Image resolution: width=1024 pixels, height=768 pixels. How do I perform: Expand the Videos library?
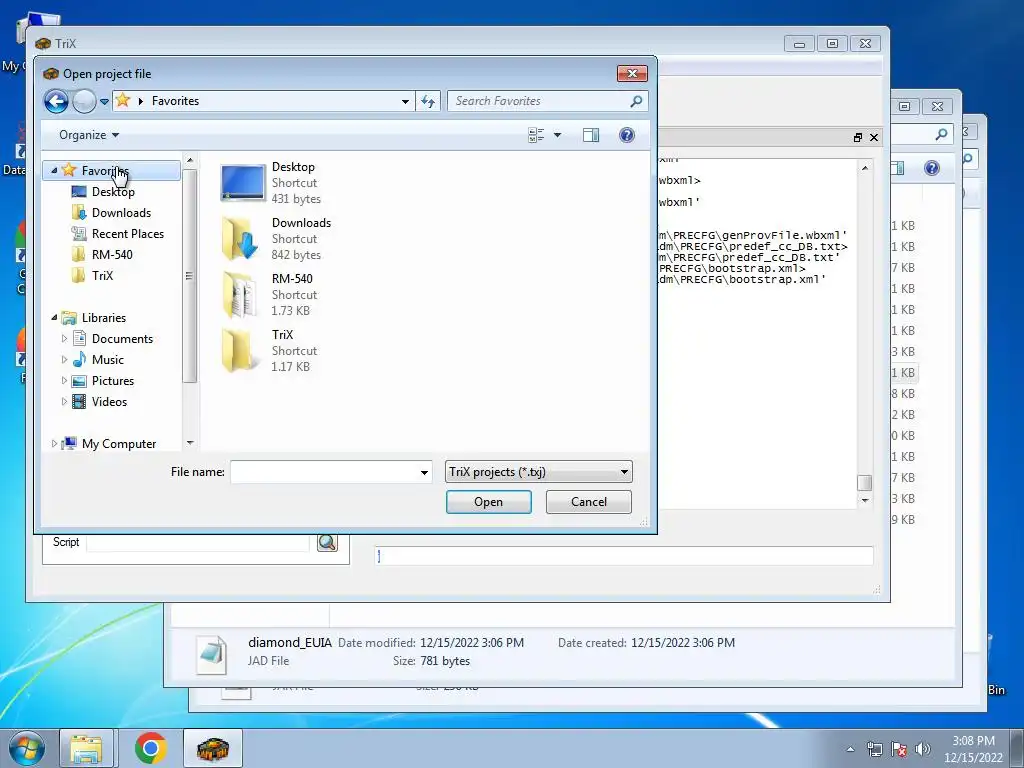point(64,402)
